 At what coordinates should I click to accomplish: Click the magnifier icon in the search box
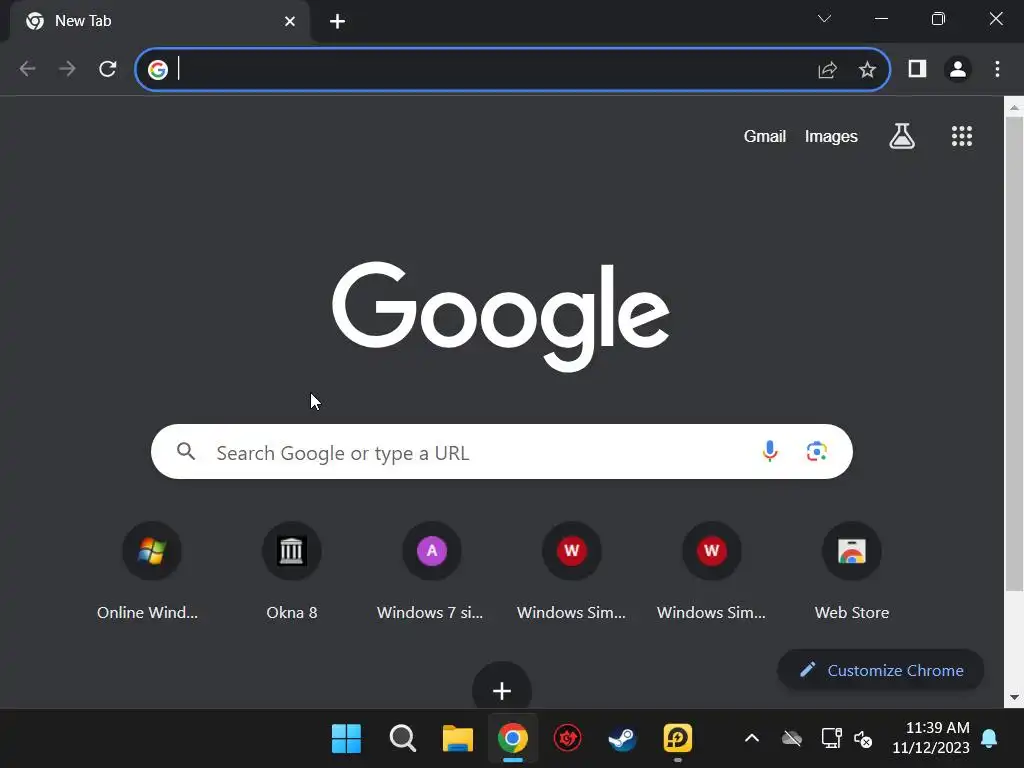click(x=186, y=451)
